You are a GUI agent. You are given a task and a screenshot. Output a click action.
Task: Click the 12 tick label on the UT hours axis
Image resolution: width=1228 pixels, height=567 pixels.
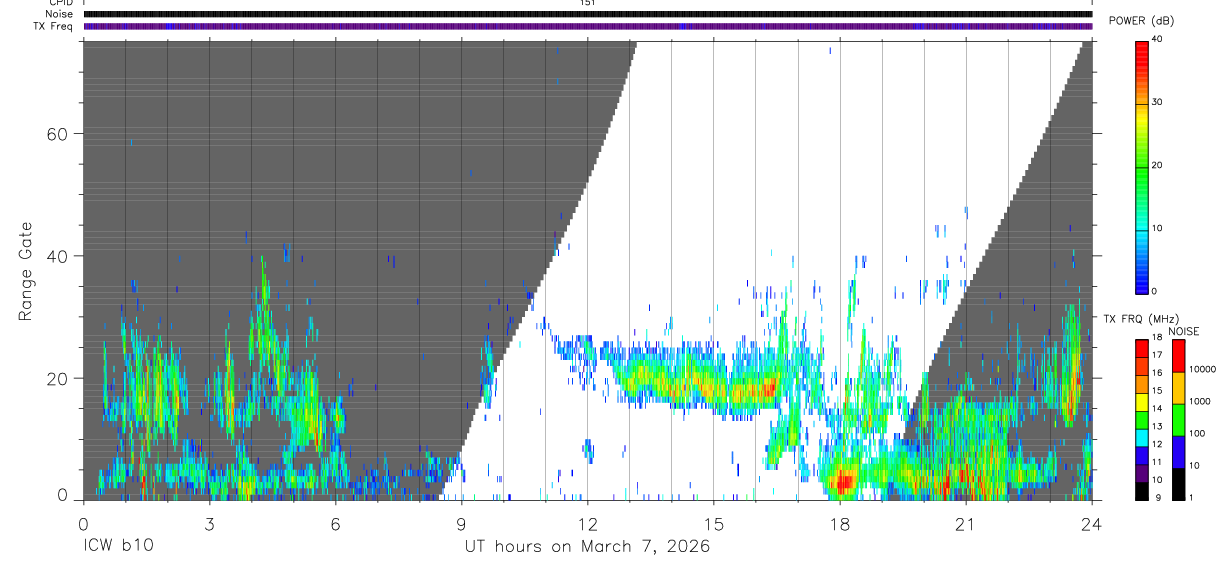pos(587,524)
